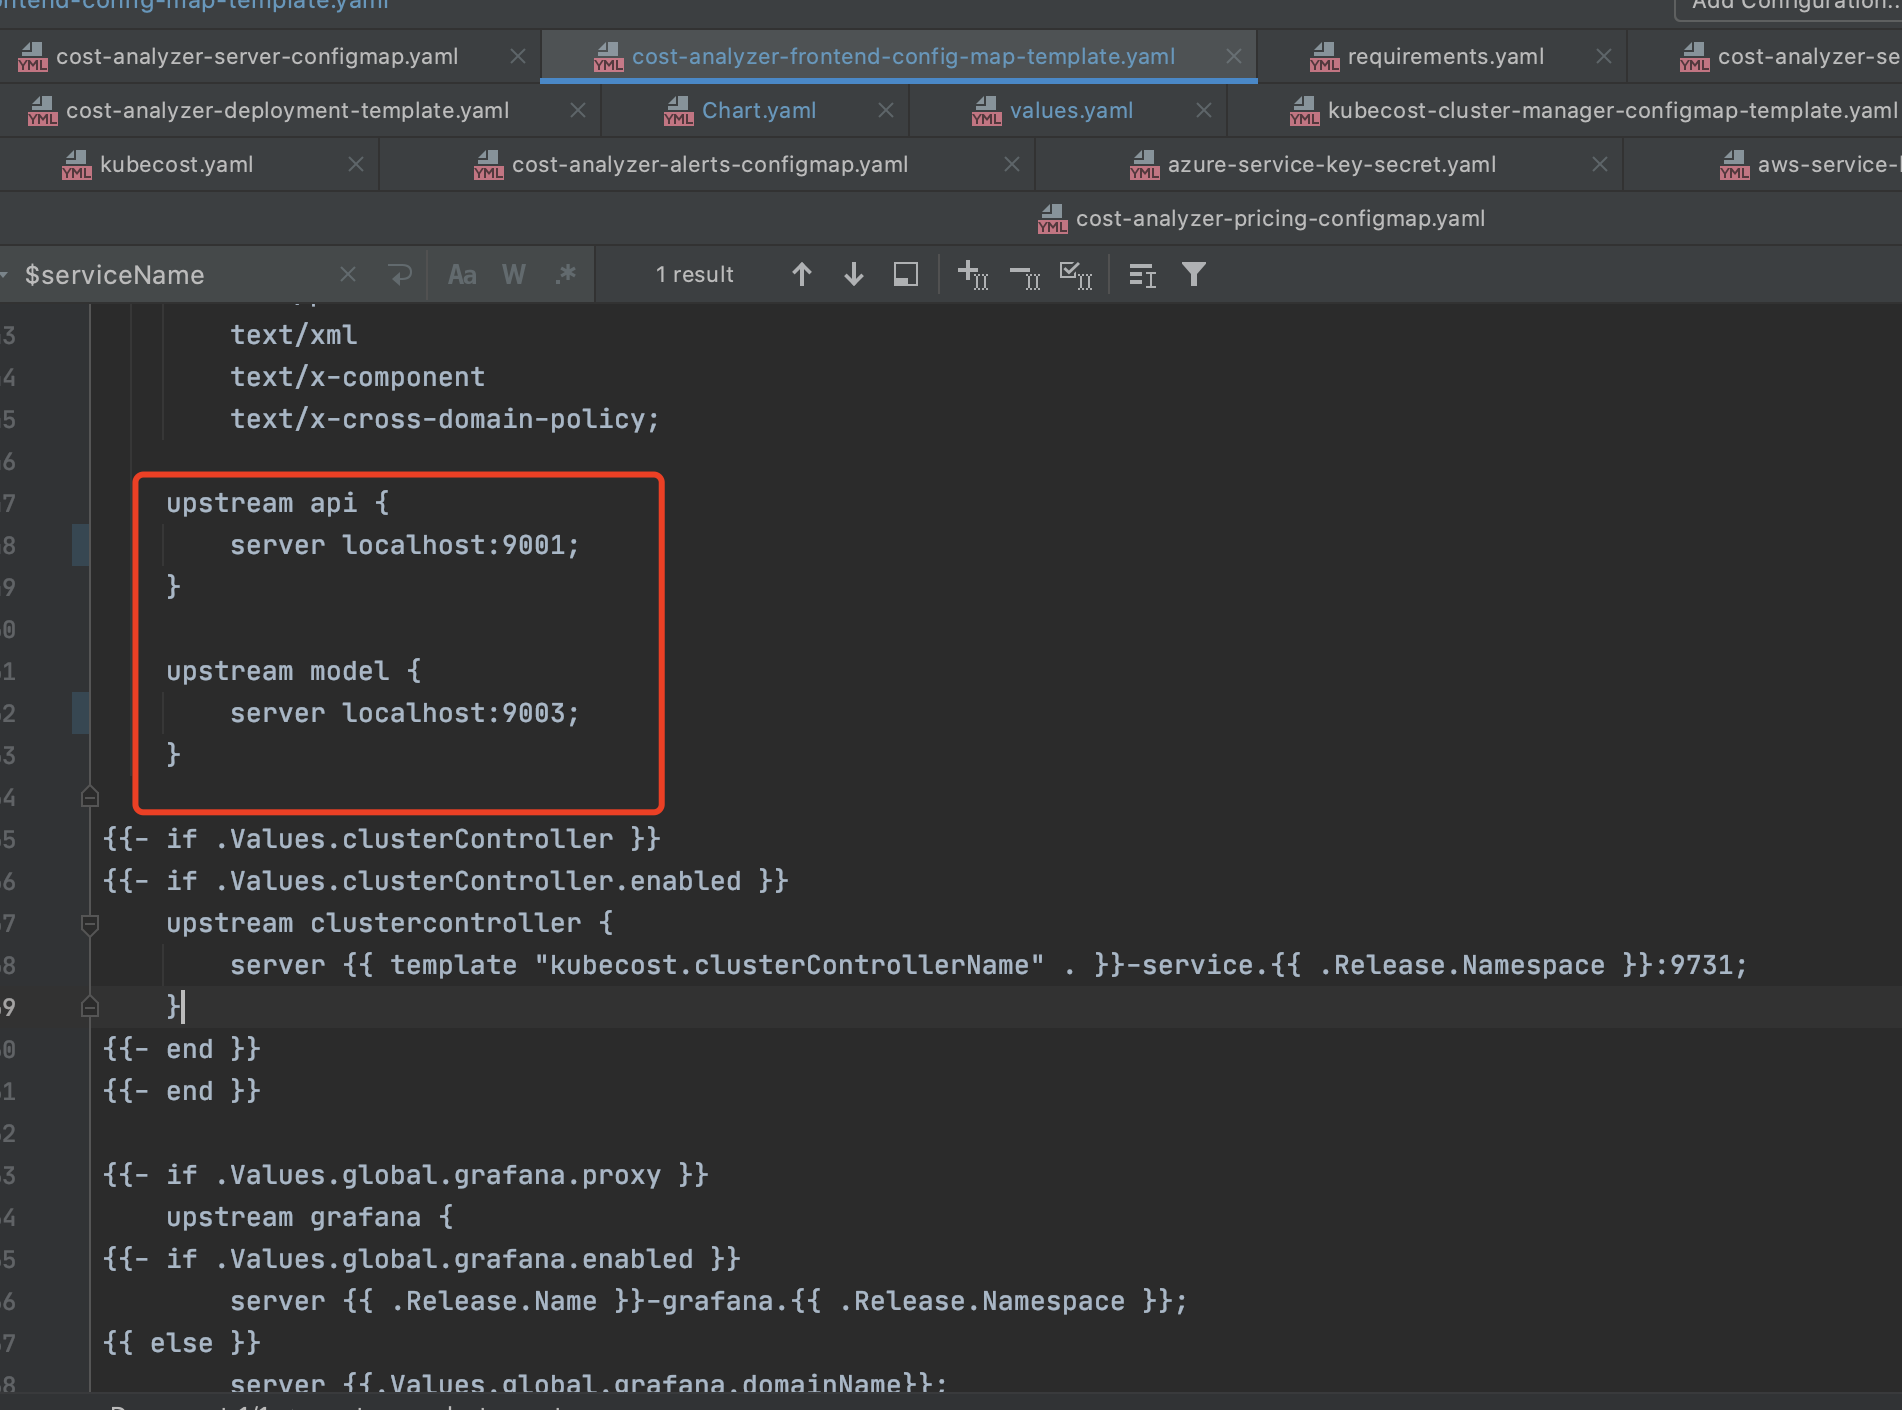Close the requirements.yaml tab

(x=1604, y=56)
